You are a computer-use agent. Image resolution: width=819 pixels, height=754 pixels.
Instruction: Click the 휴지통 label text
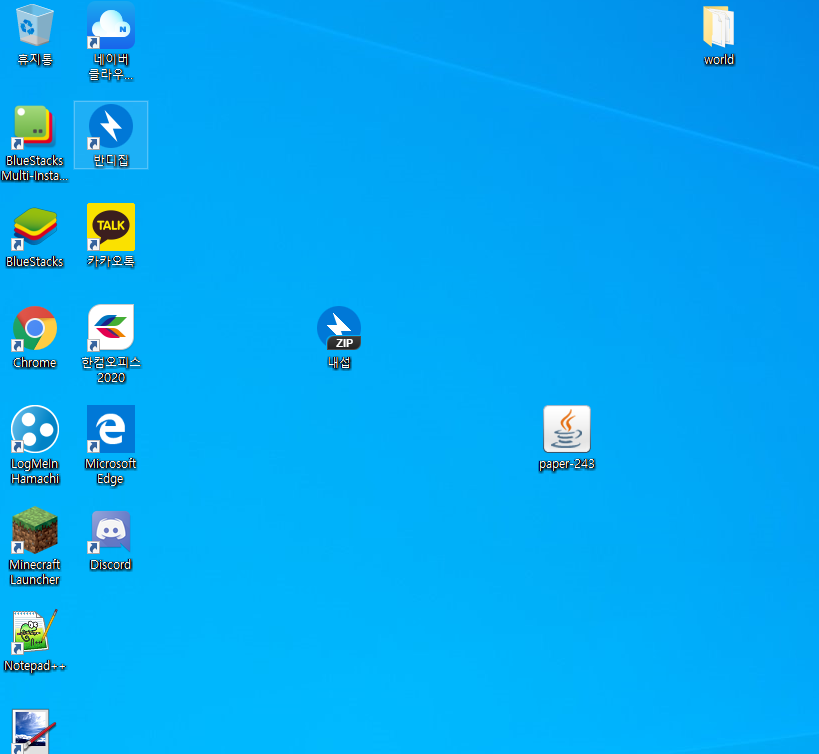click(x=35, y=60)
